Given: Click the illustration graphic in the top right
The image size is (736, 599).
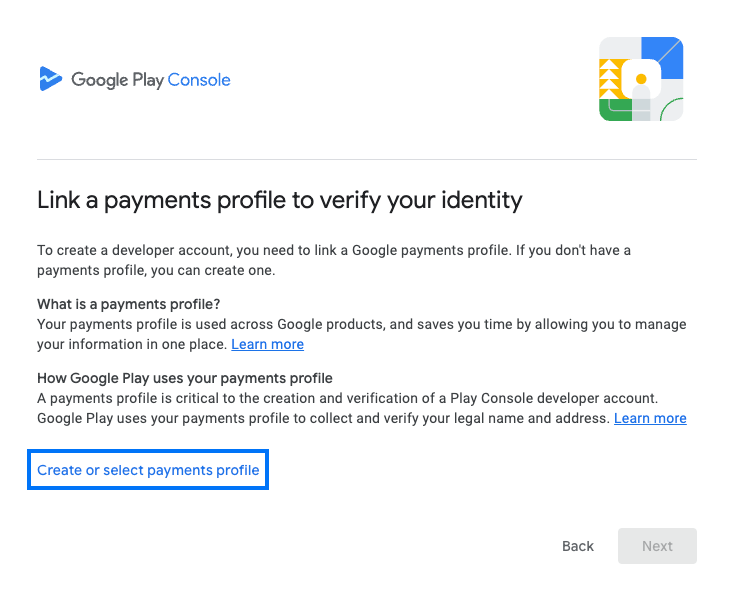Looking at the screenshot, I should pyautogui.click(x=641, y=79).
